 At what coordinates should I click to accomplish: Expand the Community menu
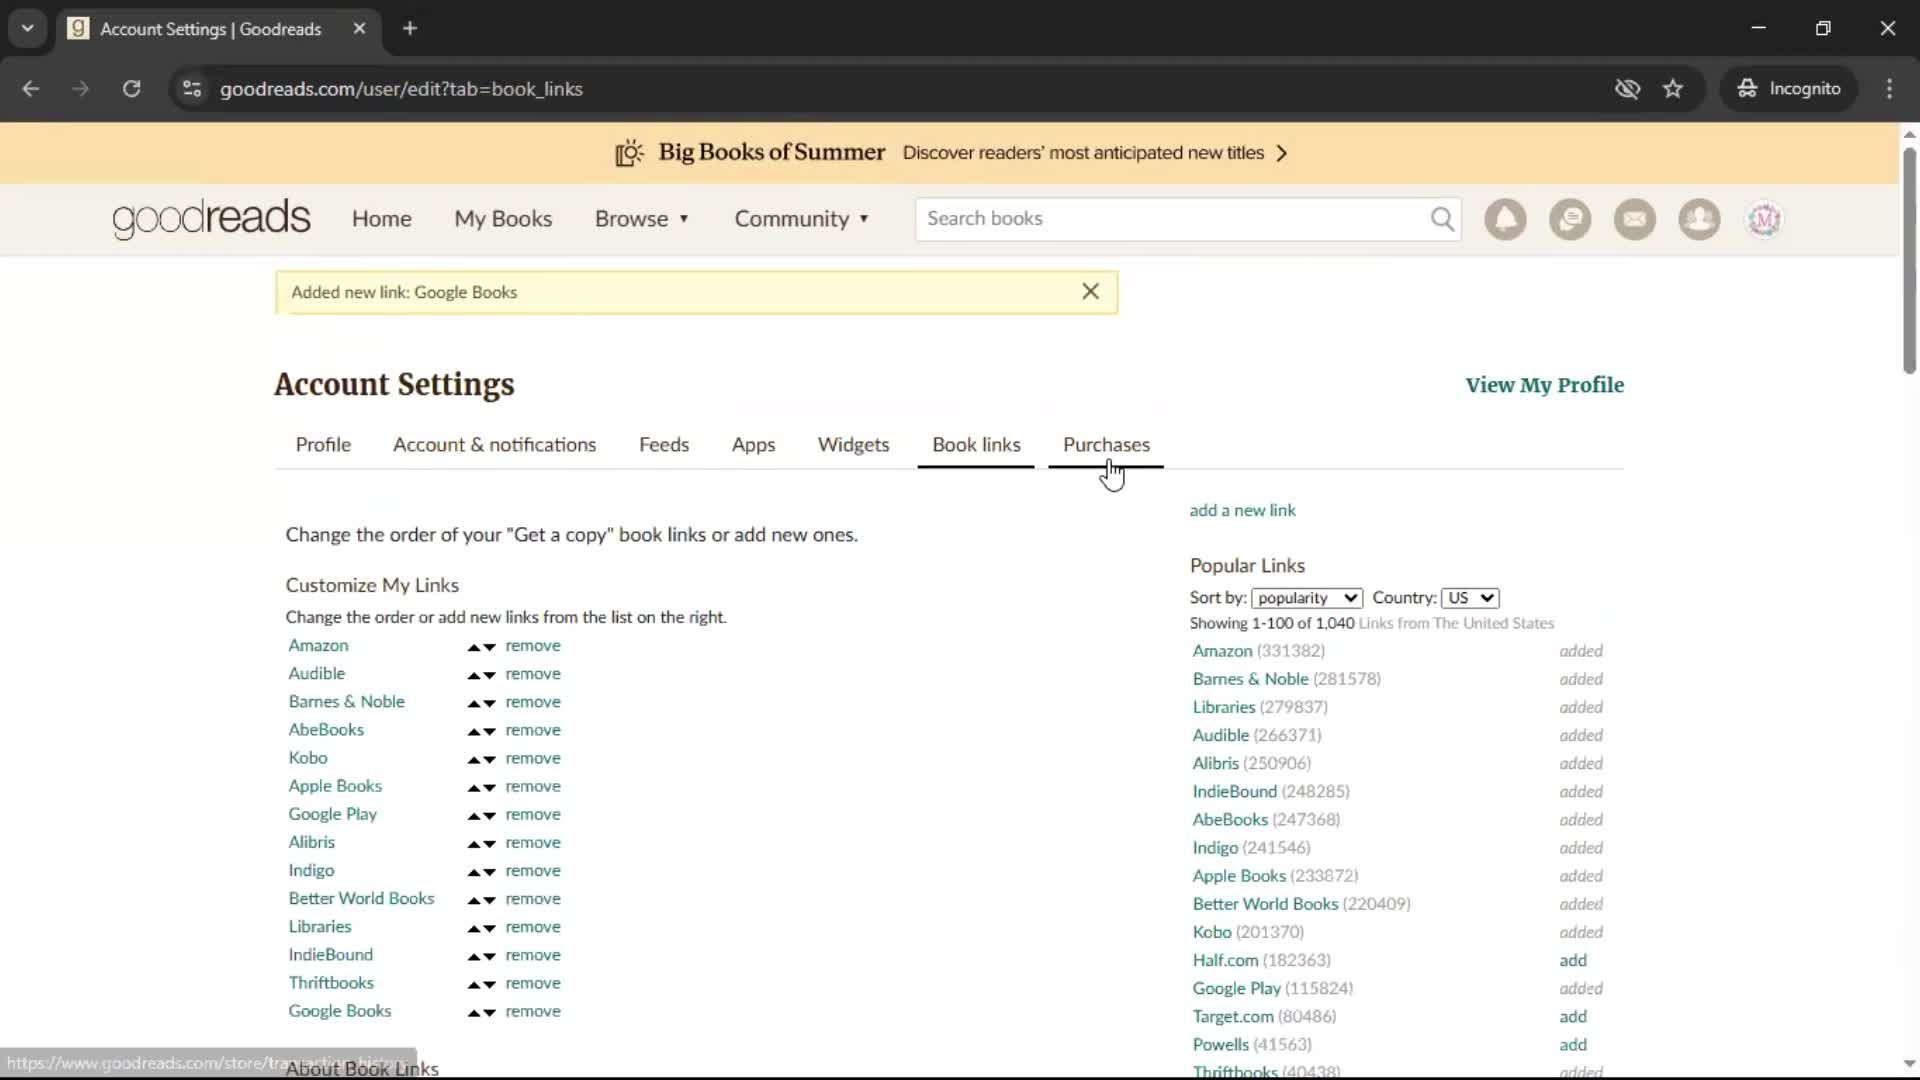point(801,219)
